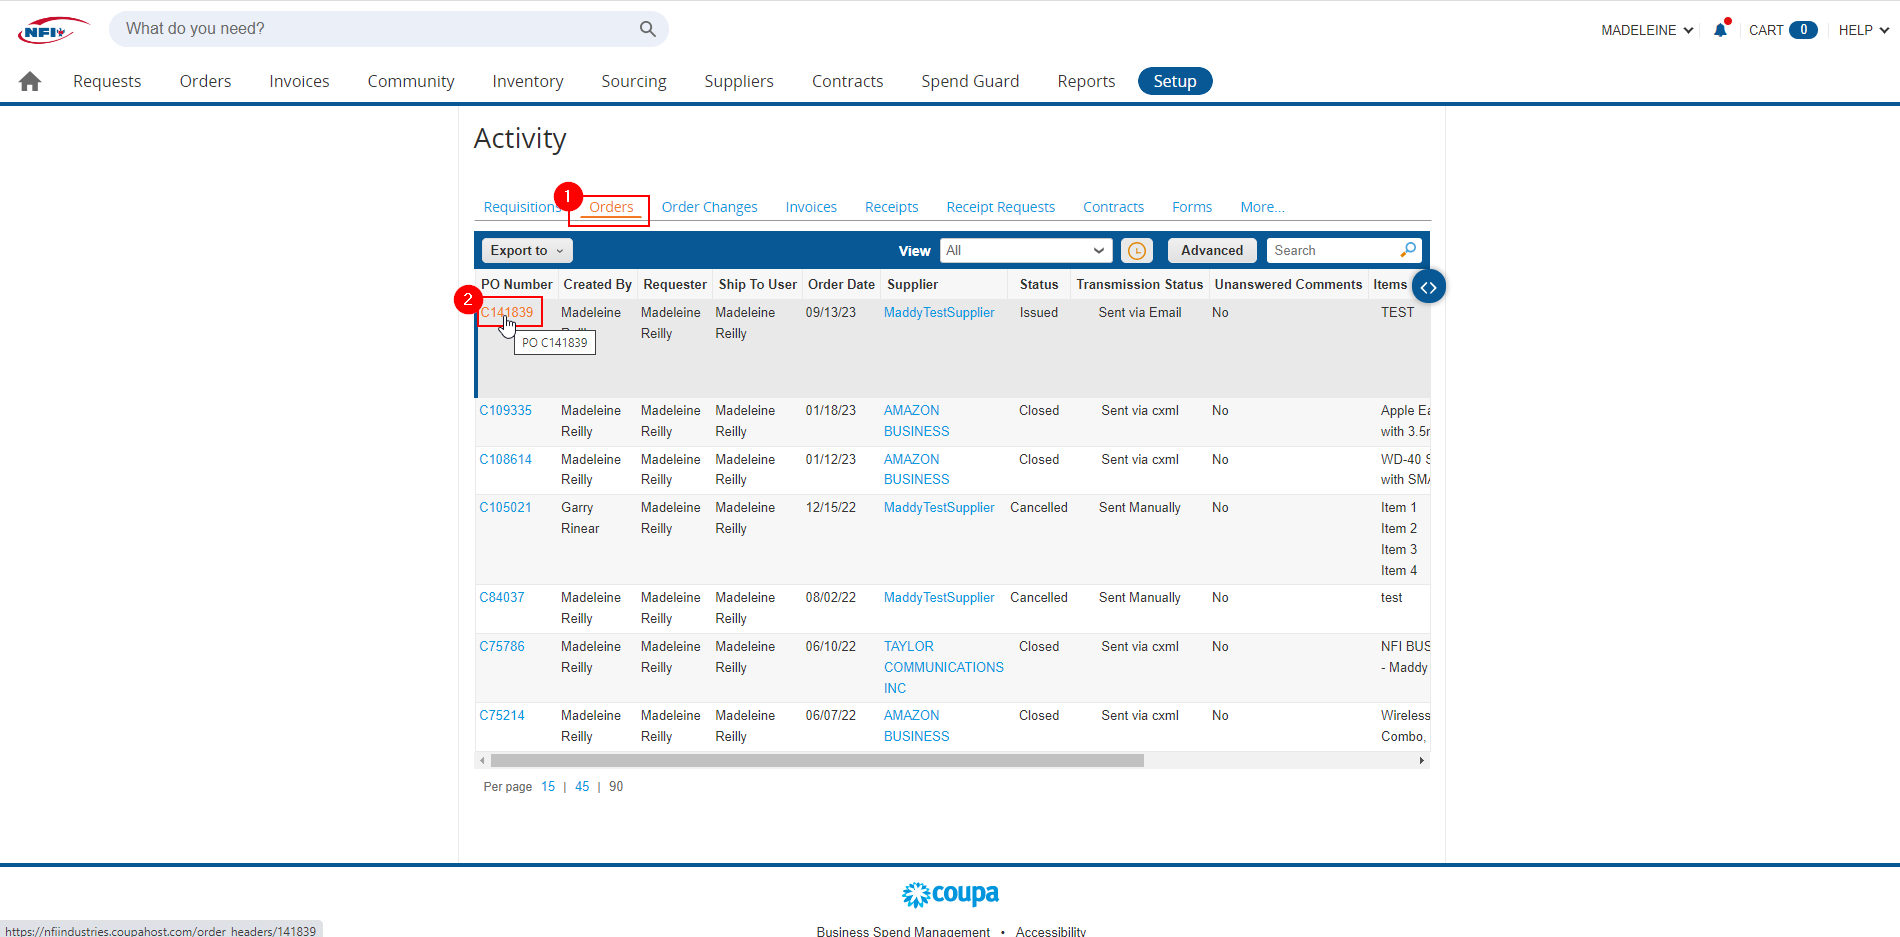Viewport: 1900px width, 937px height.
Task: Open TAYLOR COMMUNICATIONS INC supplier link
Action: (x=943, y=667)
